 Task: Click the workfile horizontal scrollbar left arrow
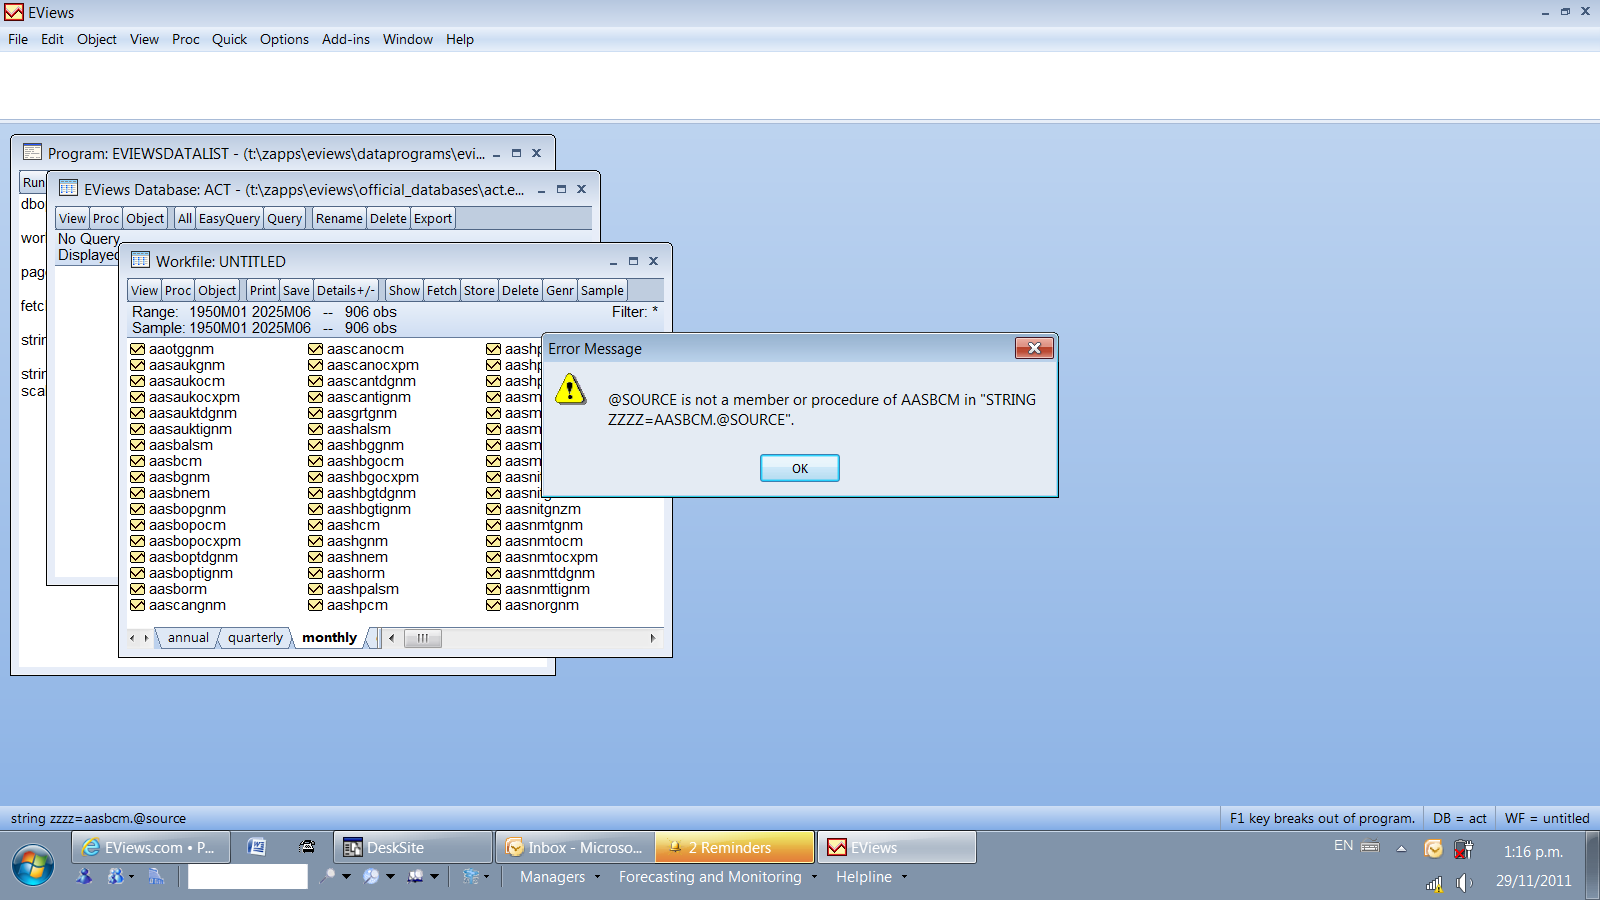coord(392,638)
